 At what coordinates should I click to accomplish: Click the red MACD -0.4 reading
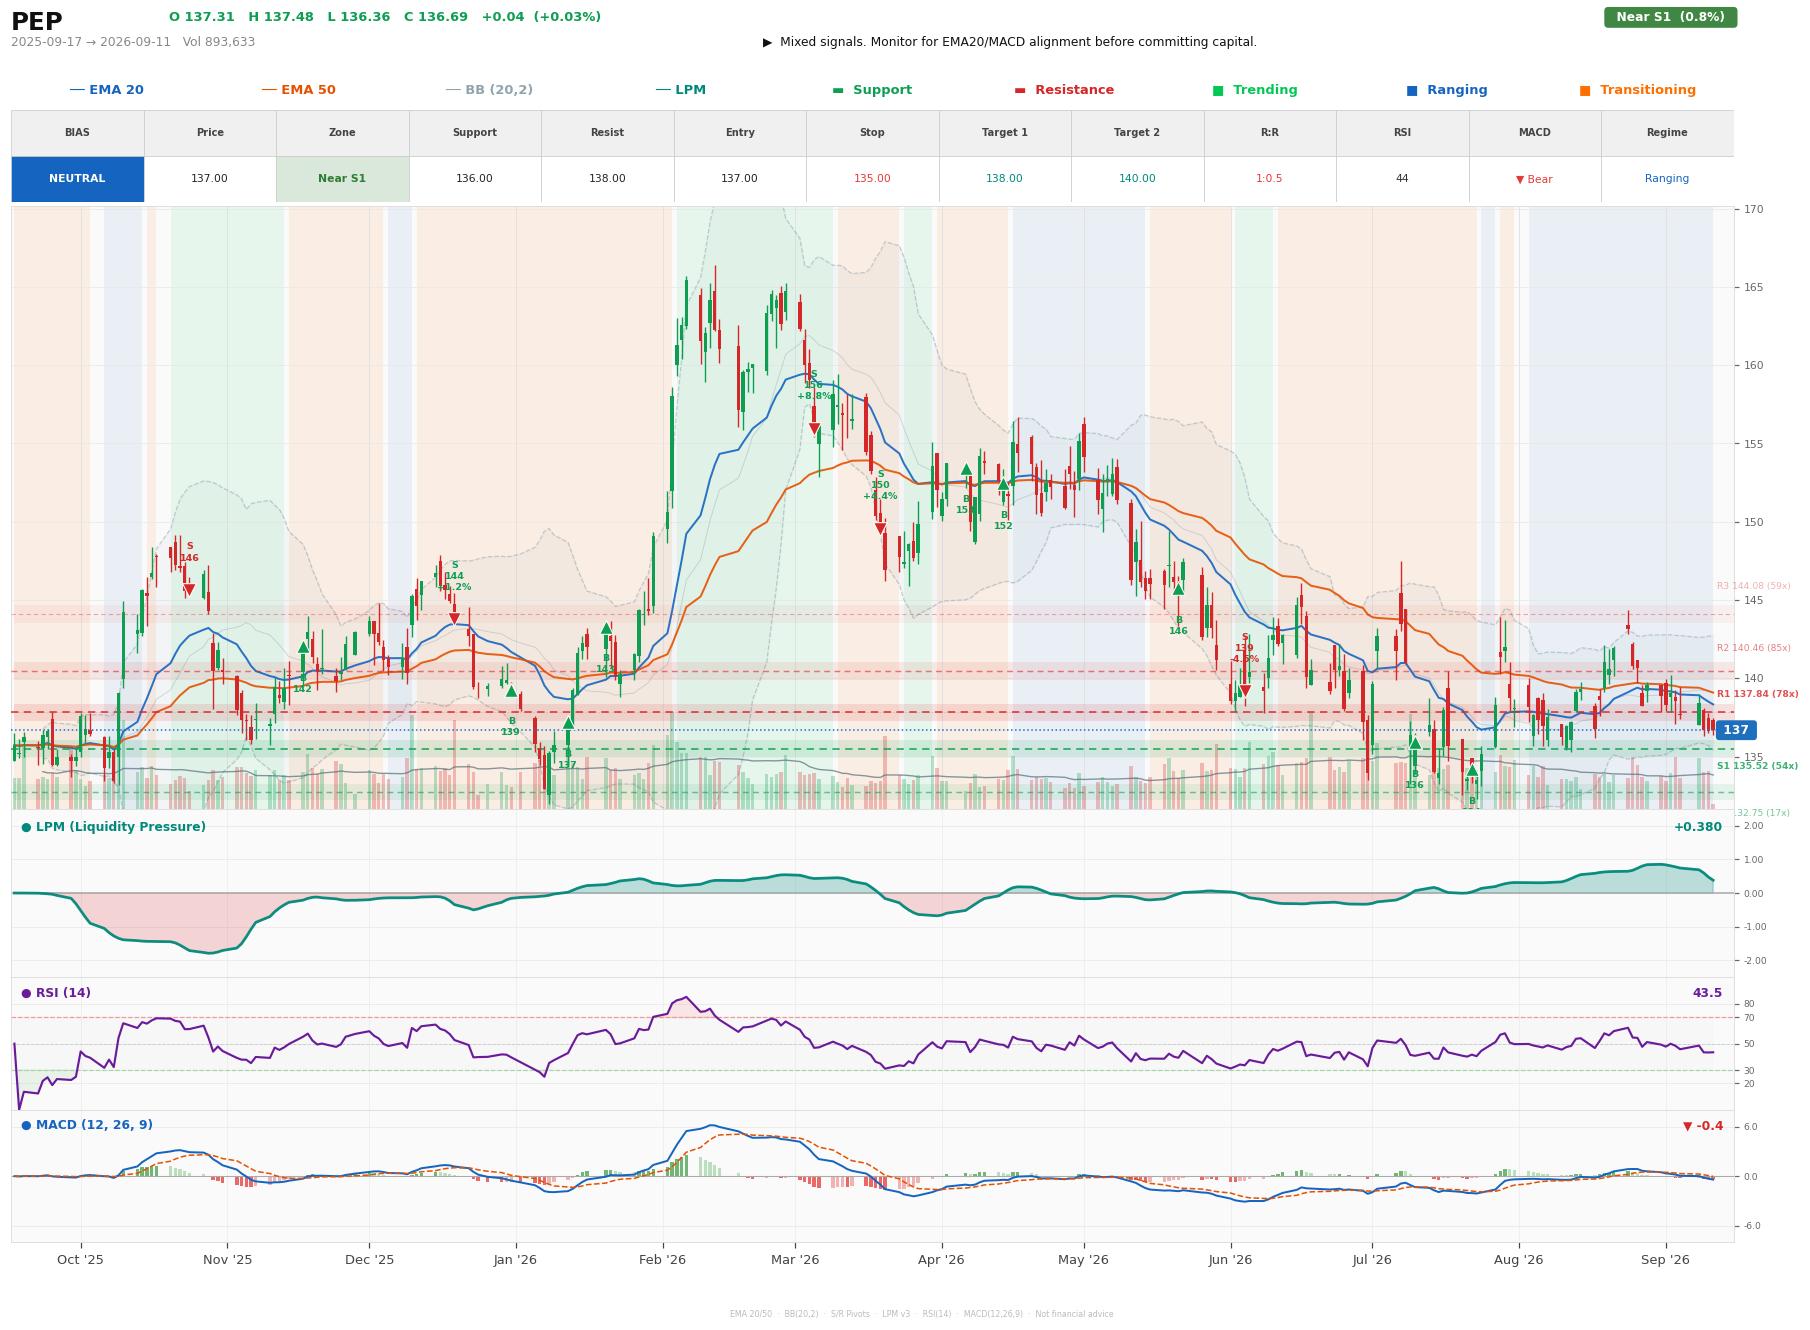pyautogui.click(x=1703, y=1127)
